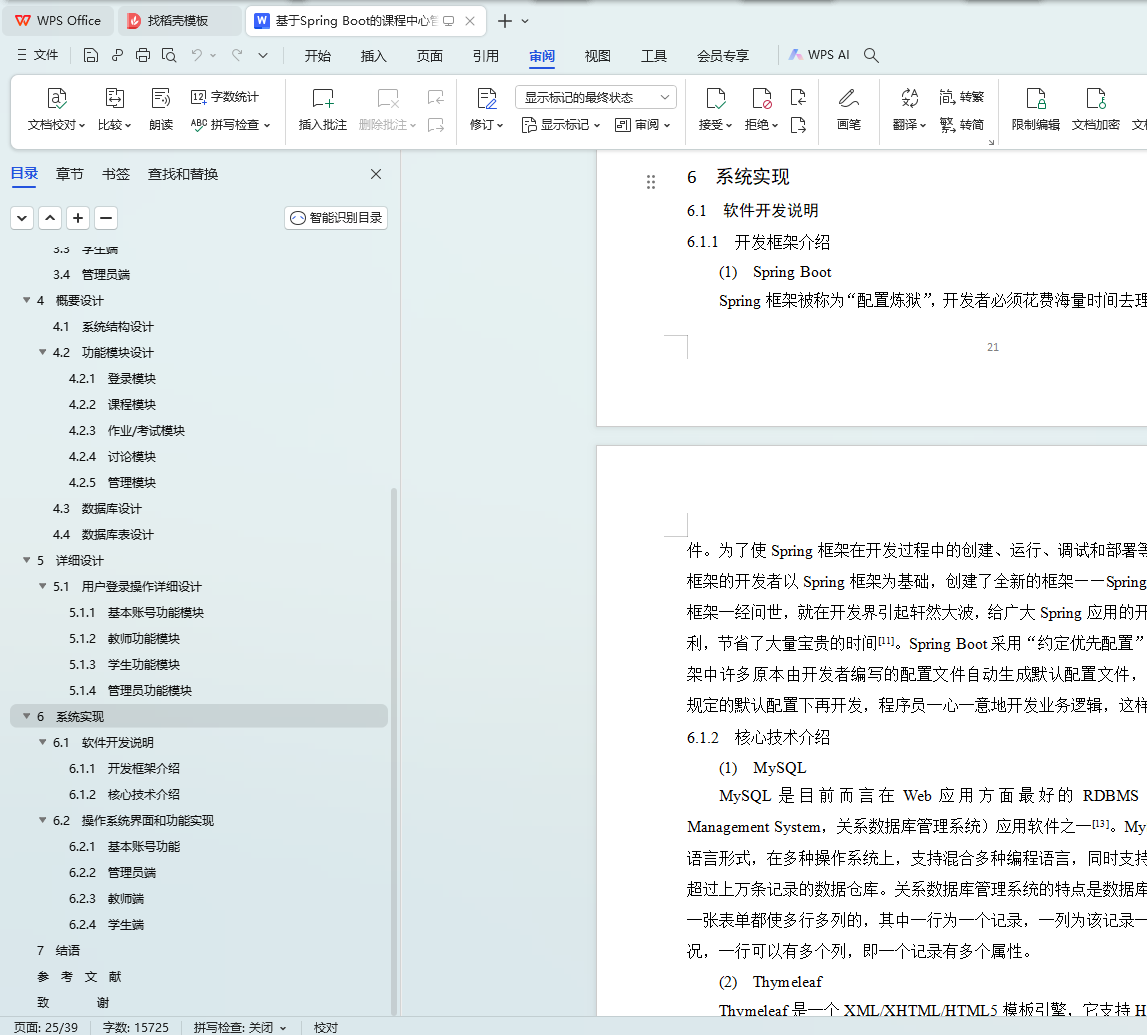Switch to the 引用 ribbon tab

[486, 56]
